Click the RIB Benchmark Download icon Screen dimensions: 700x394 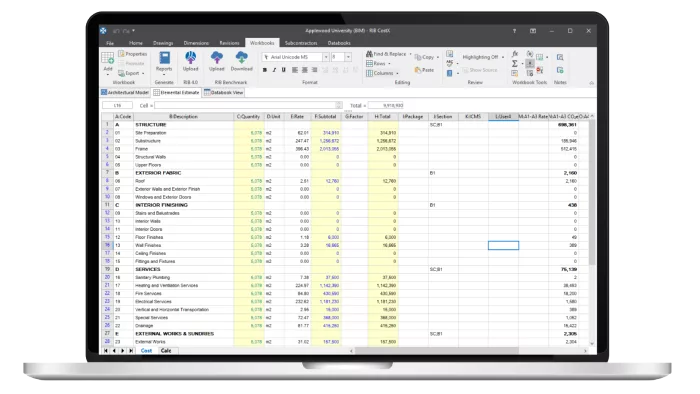[242, 57]
